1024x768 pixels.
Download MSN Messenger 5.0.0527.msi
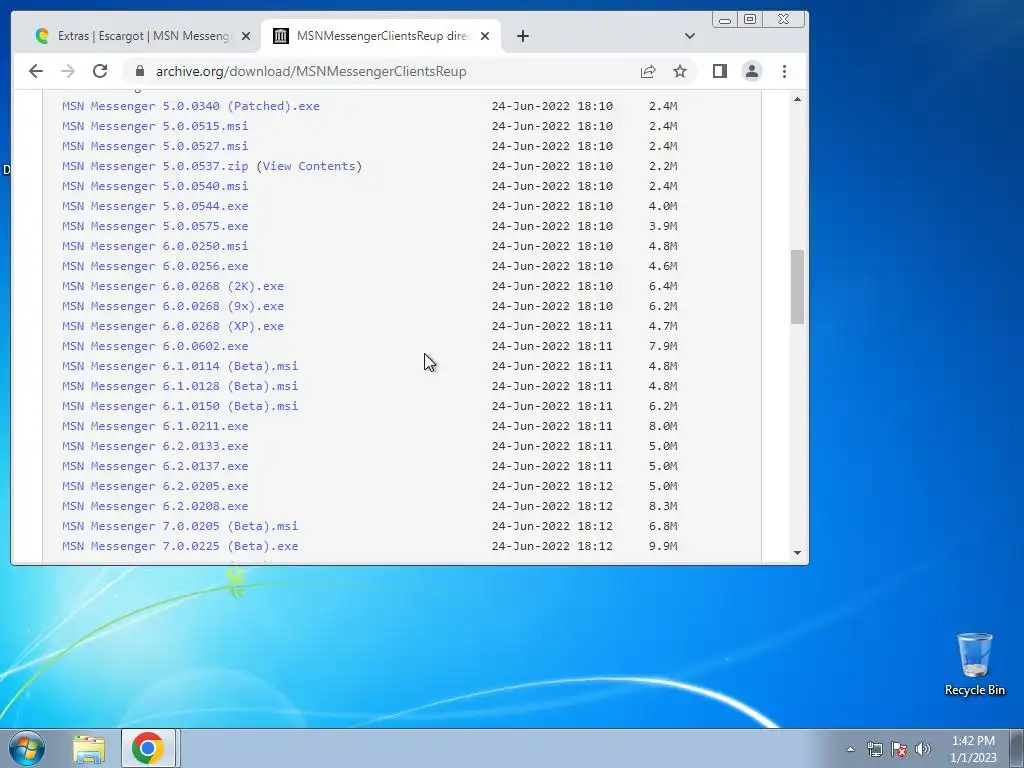coord(155,146)
